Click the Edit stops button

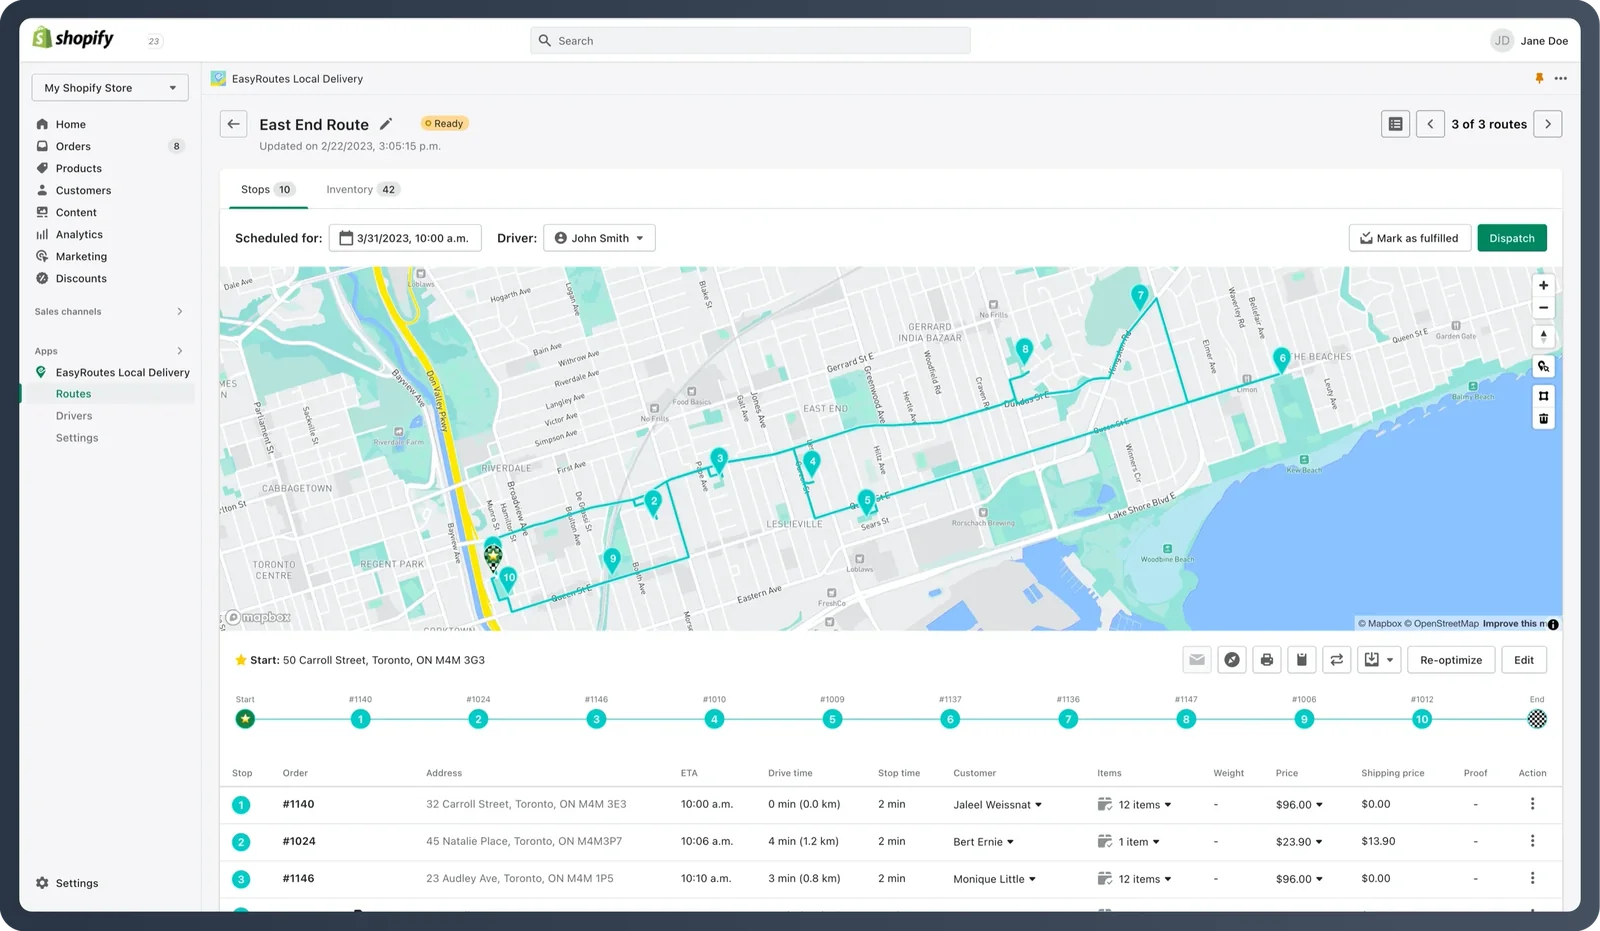pos(1524,660)
